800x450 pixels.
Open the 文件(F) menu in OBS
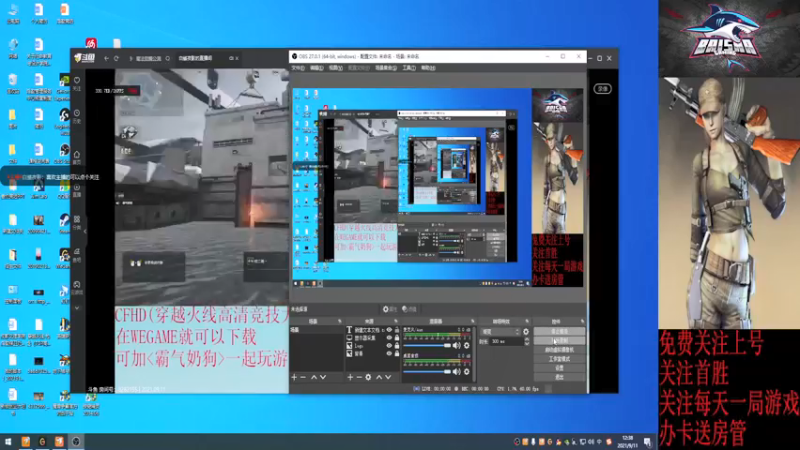point(298,67)
